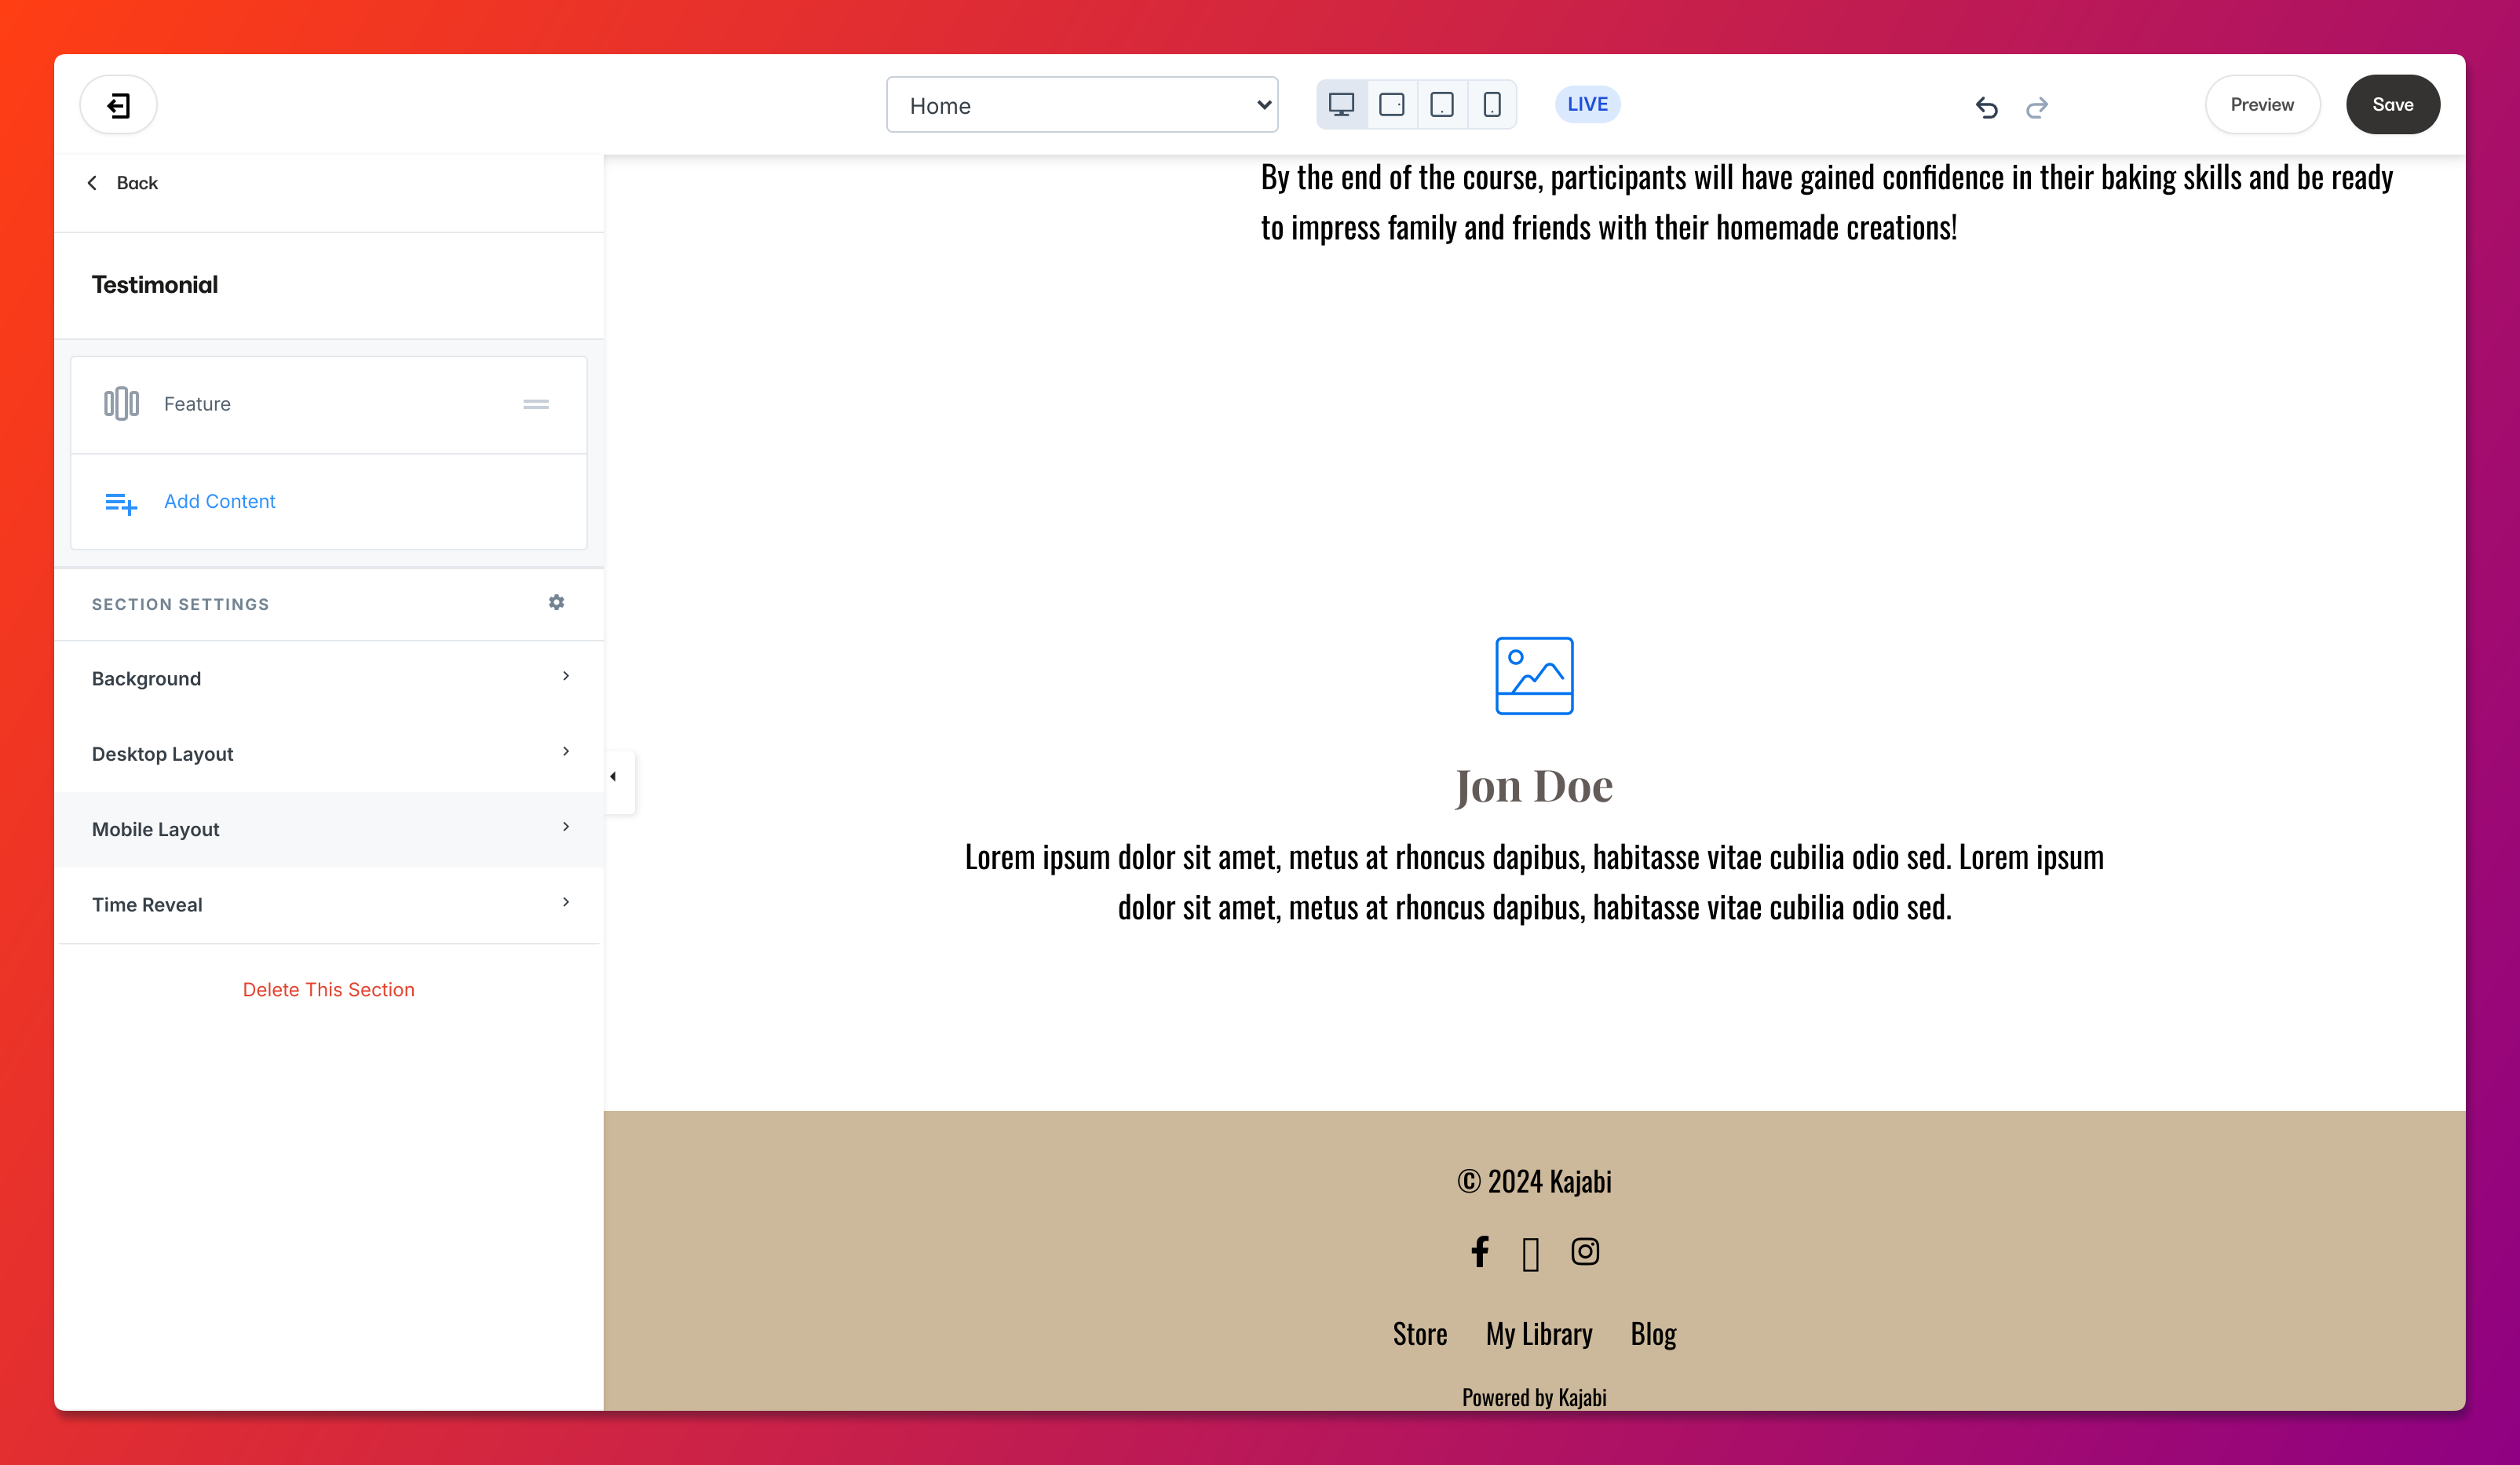Redo the last change
The width and height of the screenshot is (2520, 1465).
tap(2036, 106)
